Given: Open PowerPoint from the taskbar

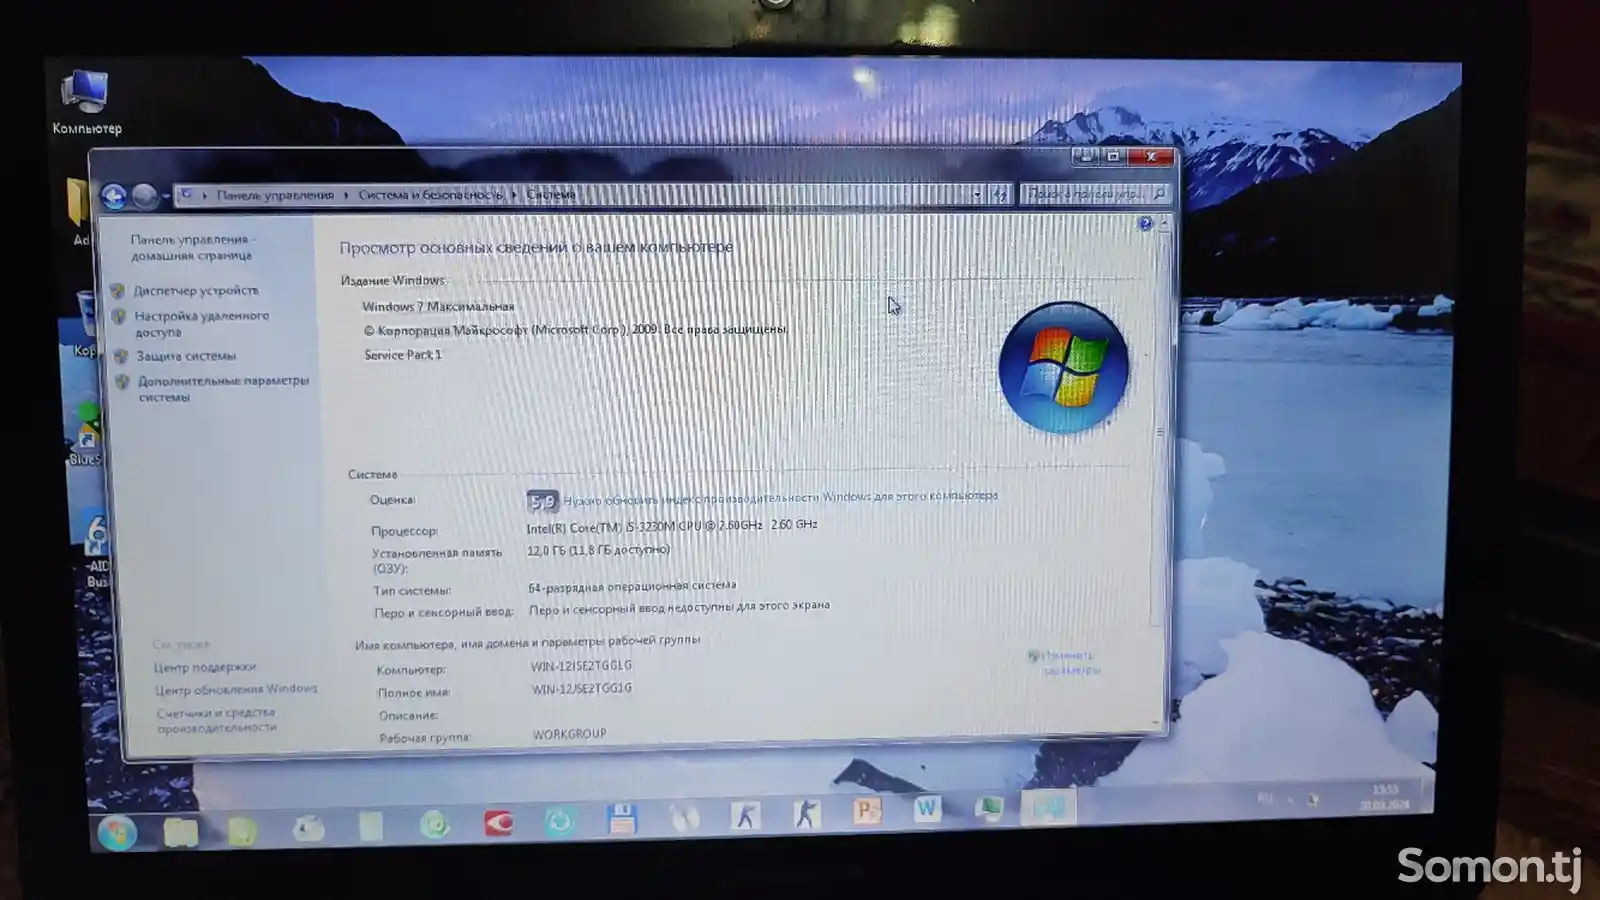Looking at the screenshot, I should point(867,811).
